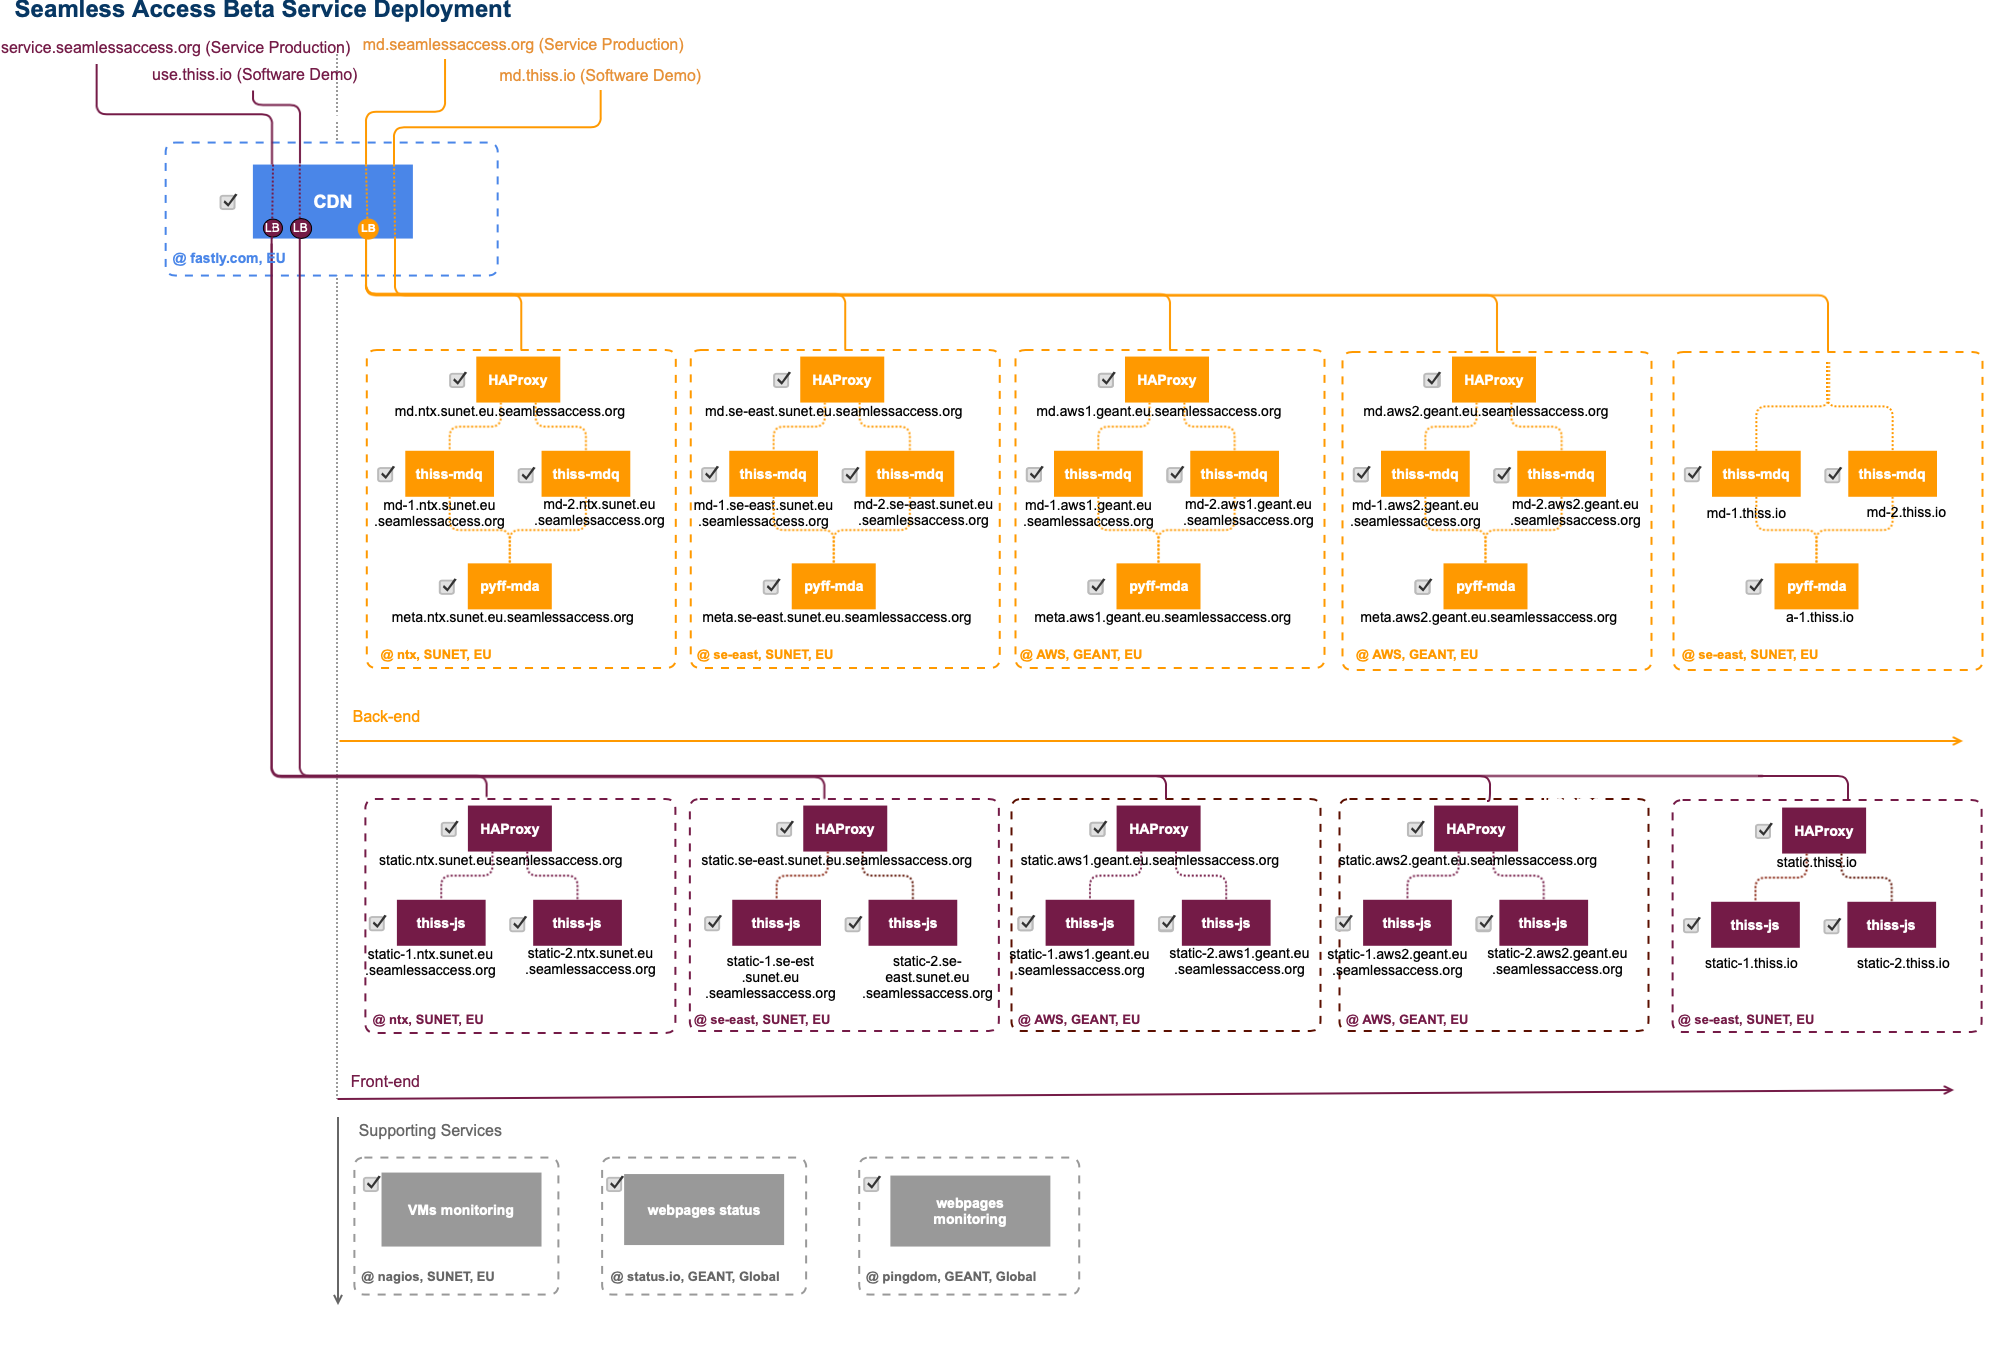Click the @ status.io, GEANT, Global label
The image size is (2012, 1355).
[x=695, y=1277]
